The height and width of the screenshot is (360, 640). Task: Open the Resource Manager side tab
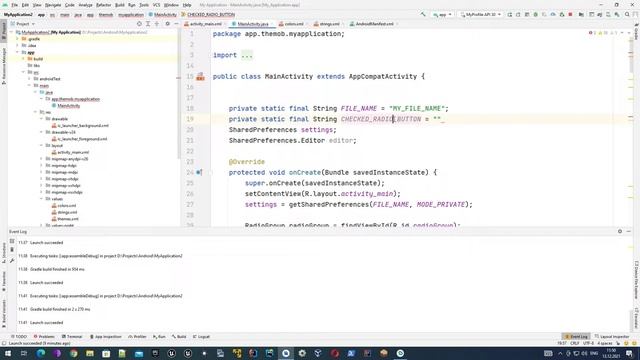tap(4, 65)
